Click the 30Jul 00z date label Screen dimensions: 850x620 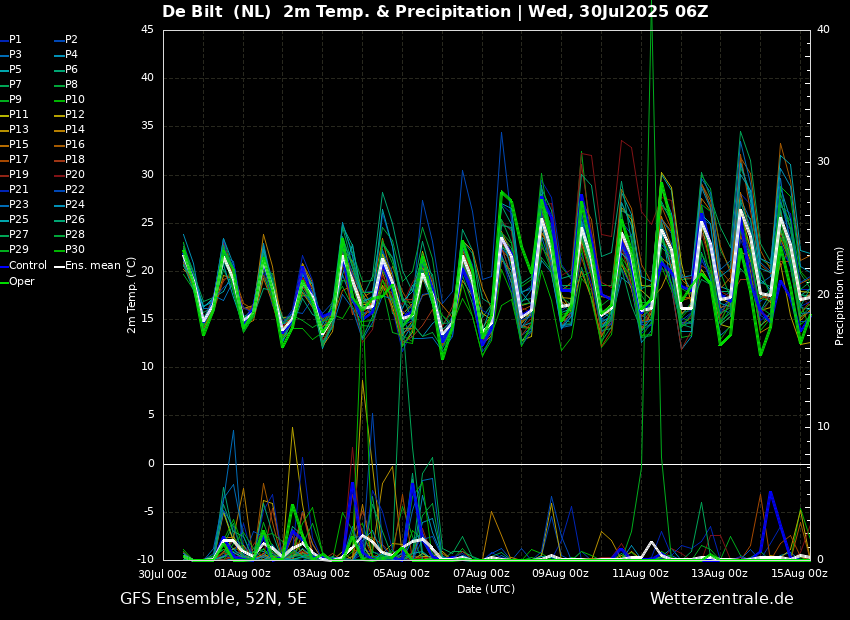[163, 574]
